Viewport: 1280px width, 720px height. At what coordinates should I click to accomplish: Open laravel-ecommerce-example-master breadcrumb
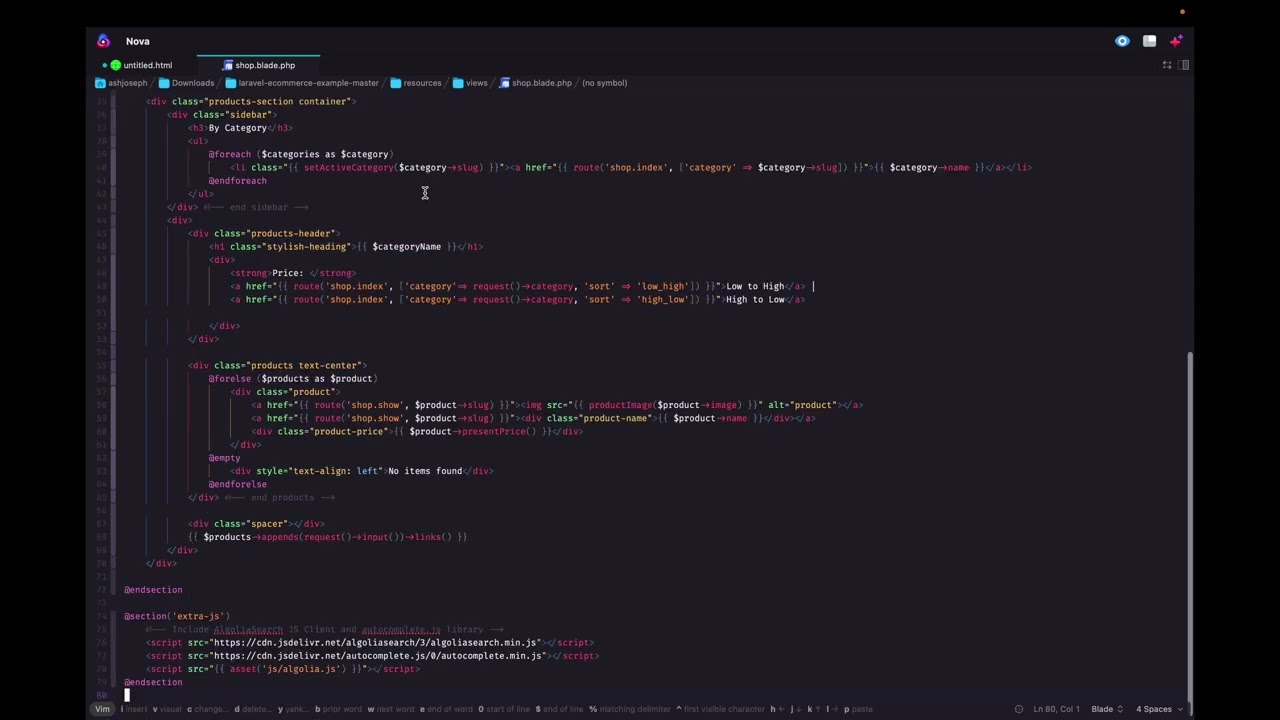coord(302,83)
